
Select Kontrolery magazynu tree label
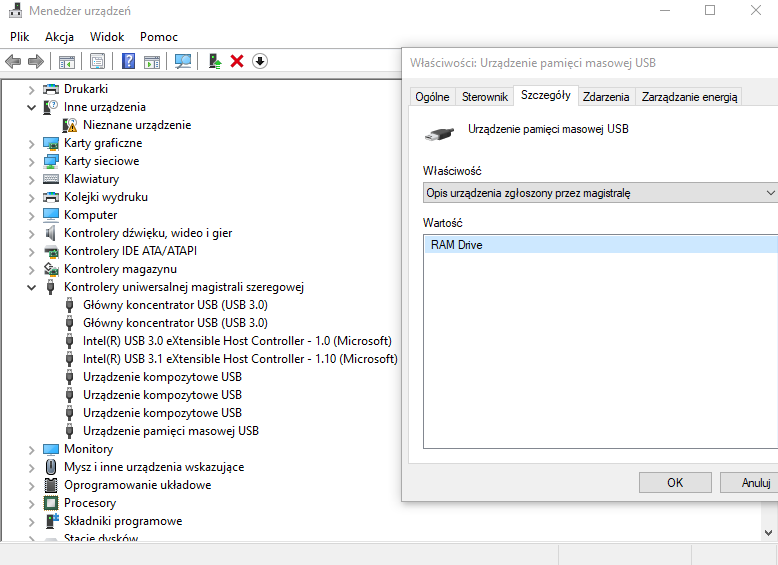(x=120, y=269)
